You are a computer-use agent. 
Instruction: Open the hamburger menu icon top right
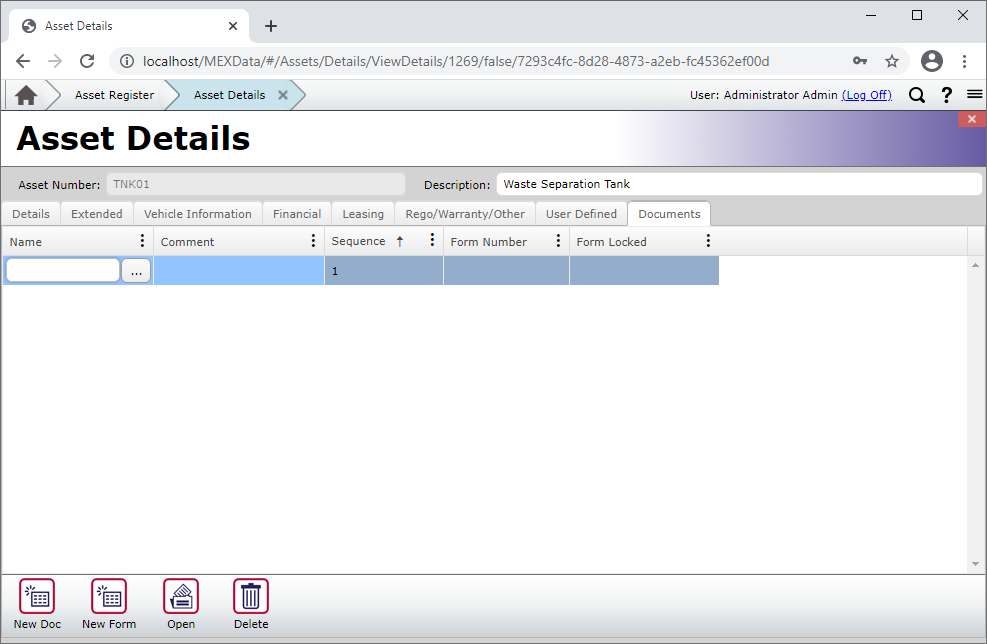(x=974, y=95)
